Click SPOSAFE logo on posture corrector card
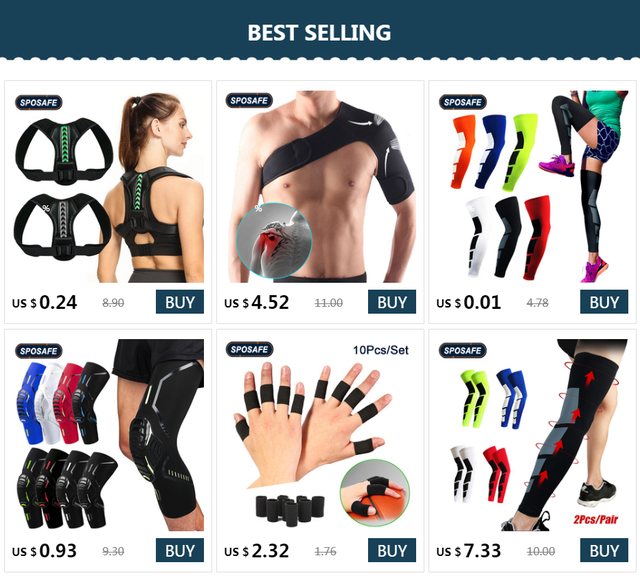Screen dimensions: 640x580 point(39,102)
